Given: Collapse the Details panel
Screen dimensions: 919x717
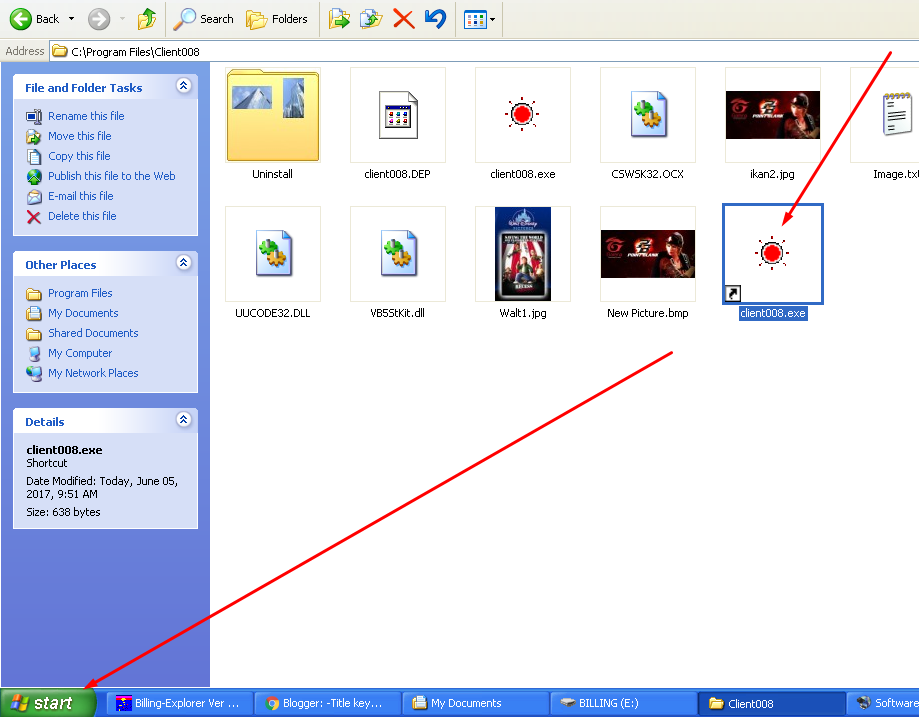Looking at the screenshot, I should [x=183, y=420].
